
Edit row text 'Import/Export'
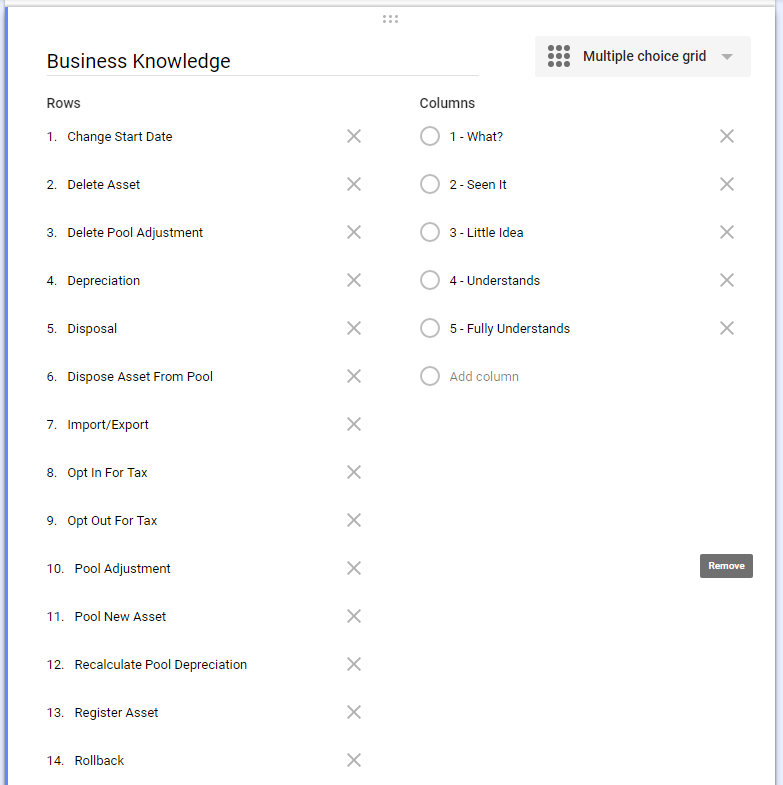(108, 425)
